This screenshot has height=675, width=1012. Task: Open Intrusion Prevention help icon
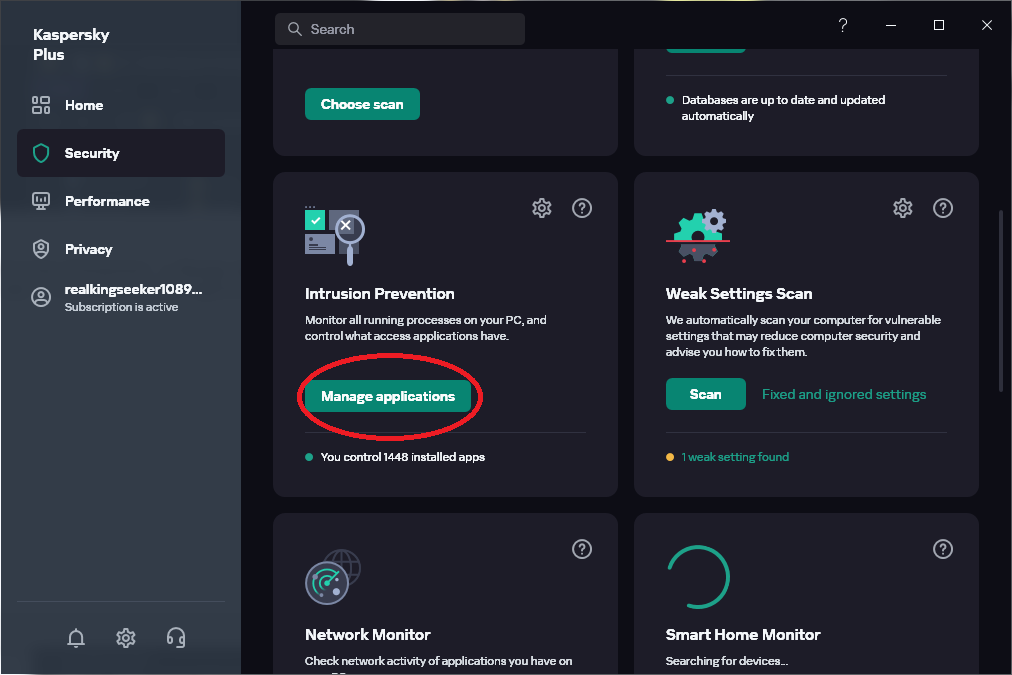point(582,208)
